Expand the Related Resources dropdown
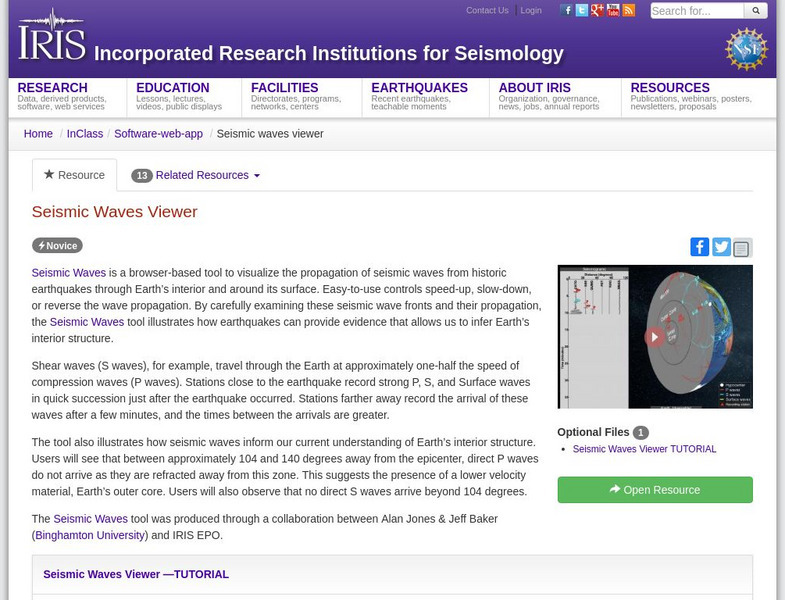The width and height of the screenshot is (785, 600). pos(196,176)
